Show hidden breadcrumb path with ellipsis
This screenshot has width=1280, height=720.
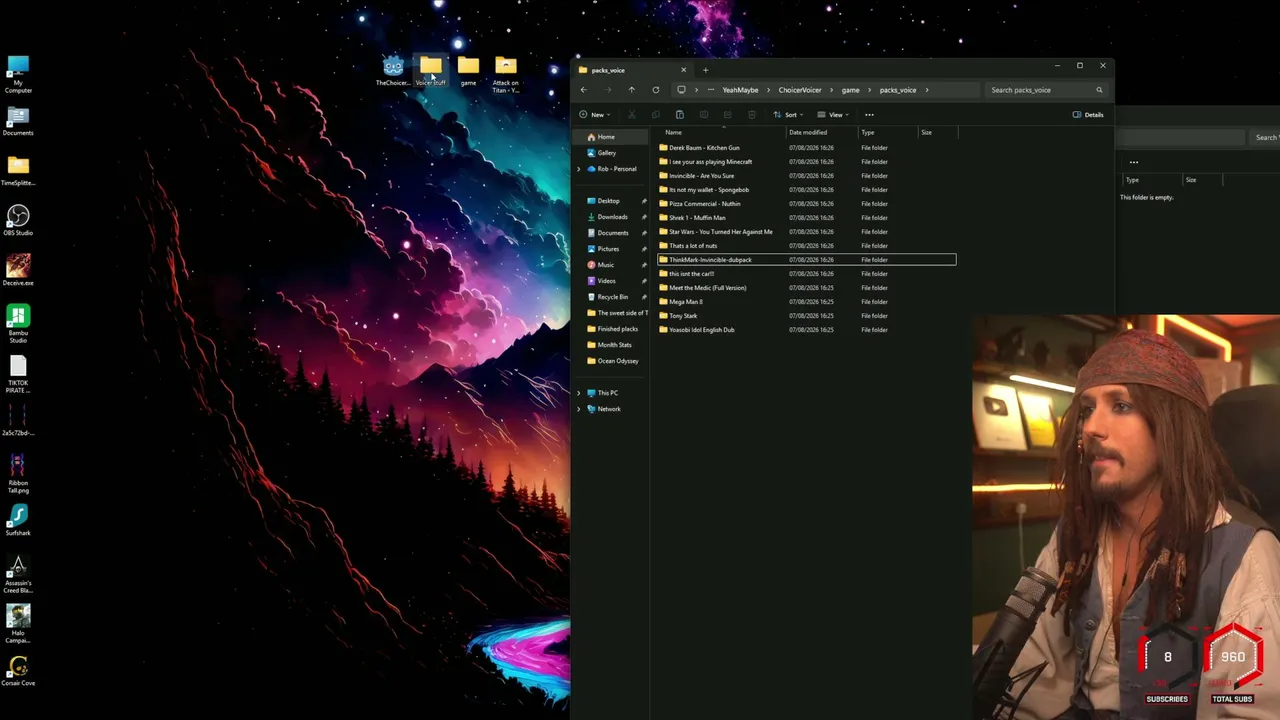(x=711, y=90)
